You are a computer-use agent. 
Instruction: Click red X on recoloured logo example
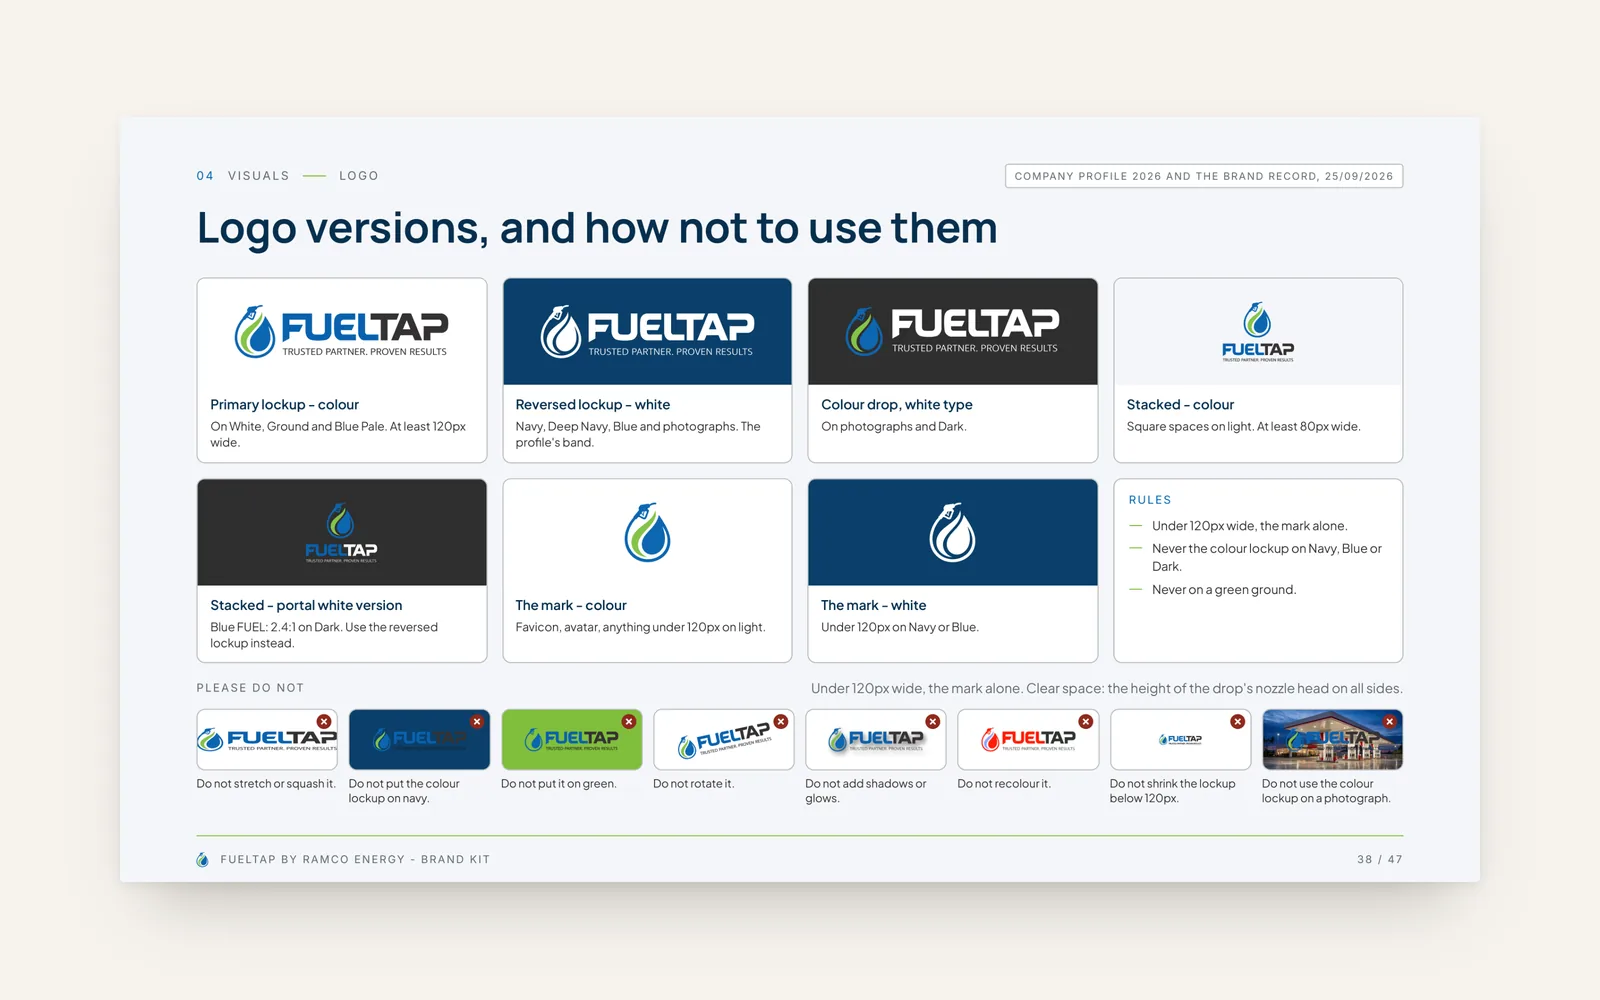pos(1085,721)
